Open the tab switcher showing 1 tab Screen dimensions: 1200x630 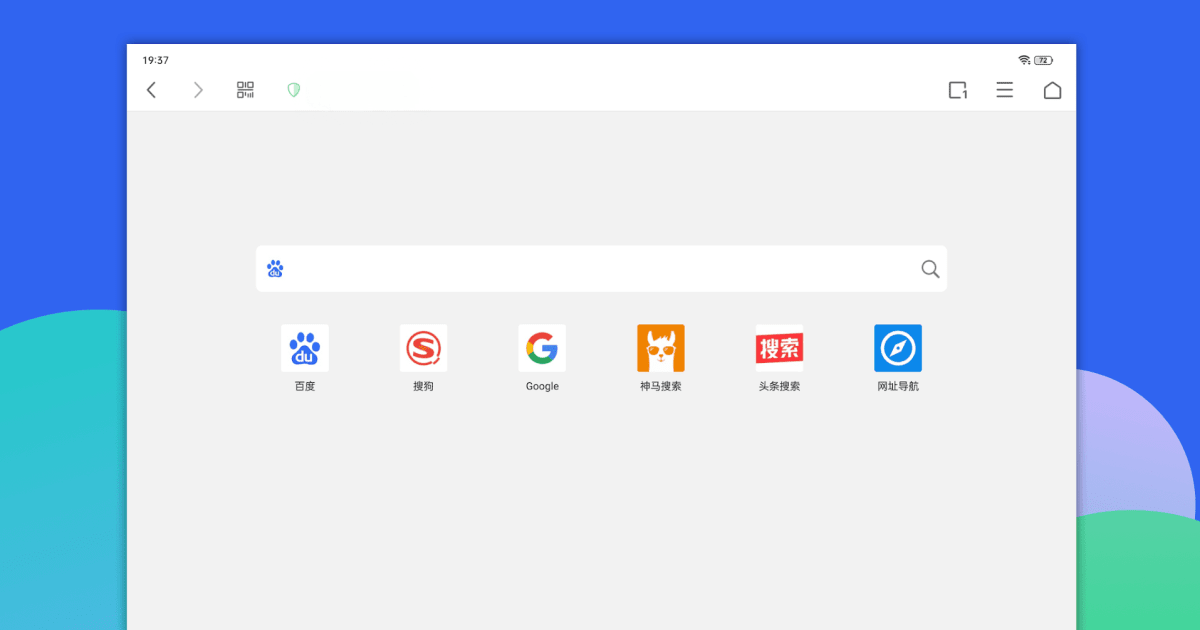[957, 89]
